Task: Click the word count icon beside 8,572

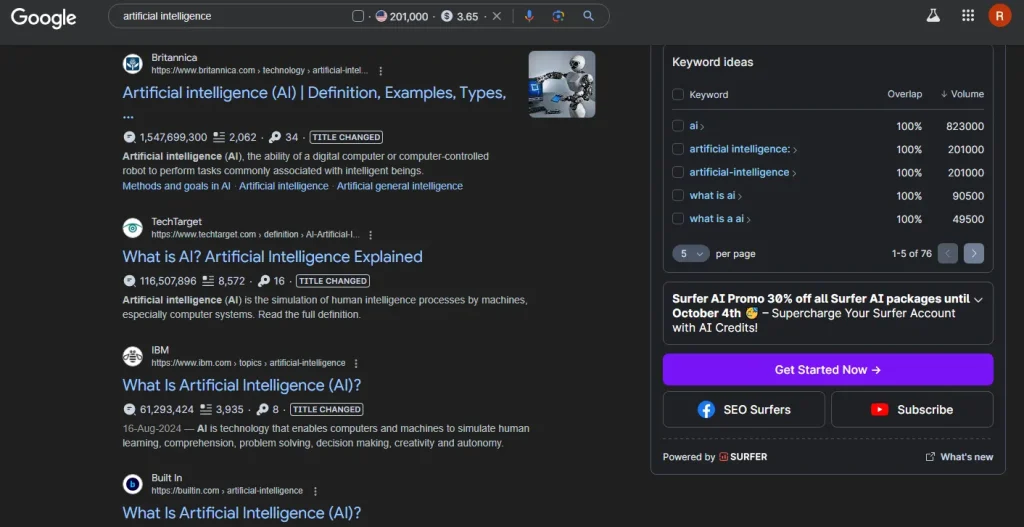Action: 208,281
